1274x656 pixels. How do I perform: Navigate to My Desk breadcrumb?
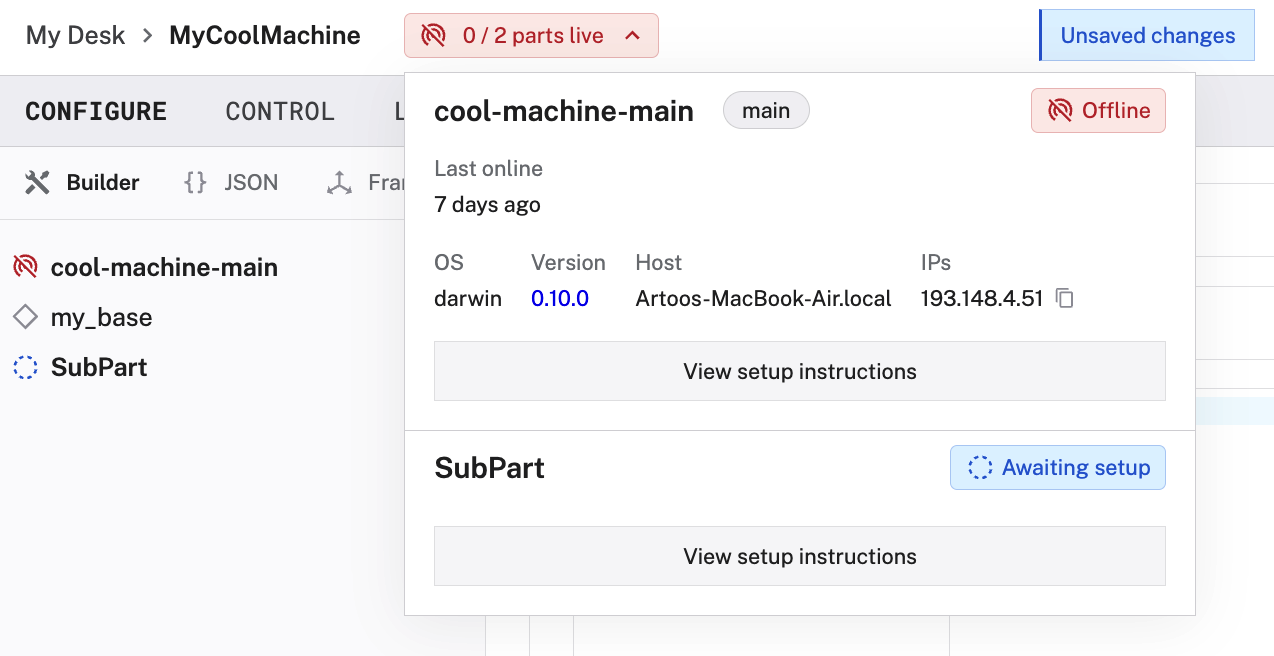[75, 35]
